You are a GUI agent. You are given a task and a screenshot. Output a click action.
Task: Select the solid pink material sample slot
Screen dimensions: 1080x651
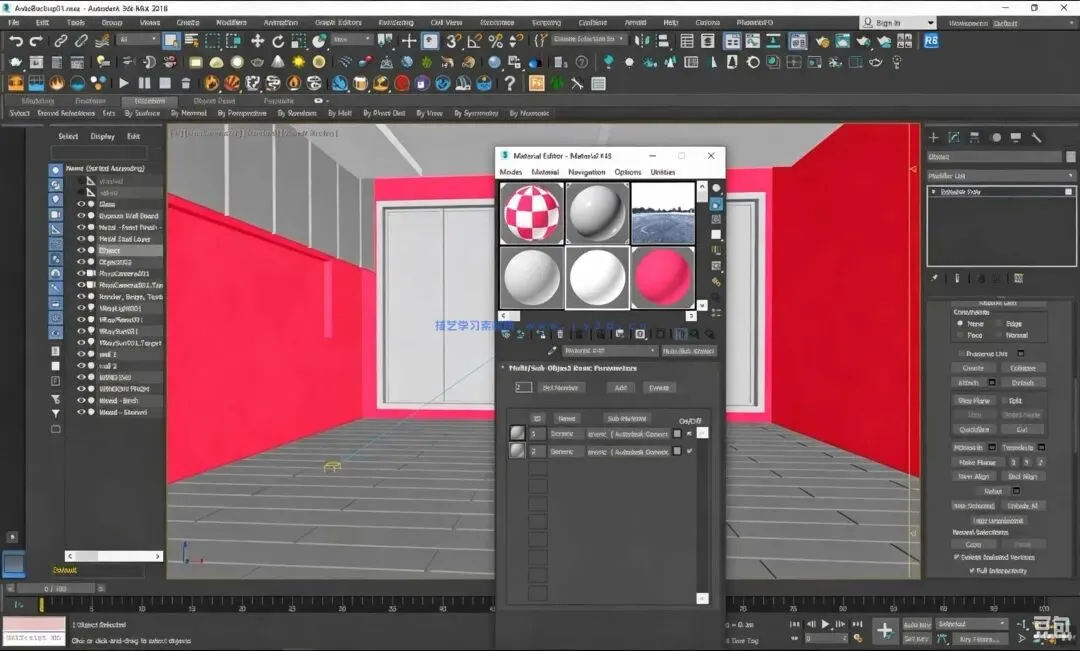(663, 278)
